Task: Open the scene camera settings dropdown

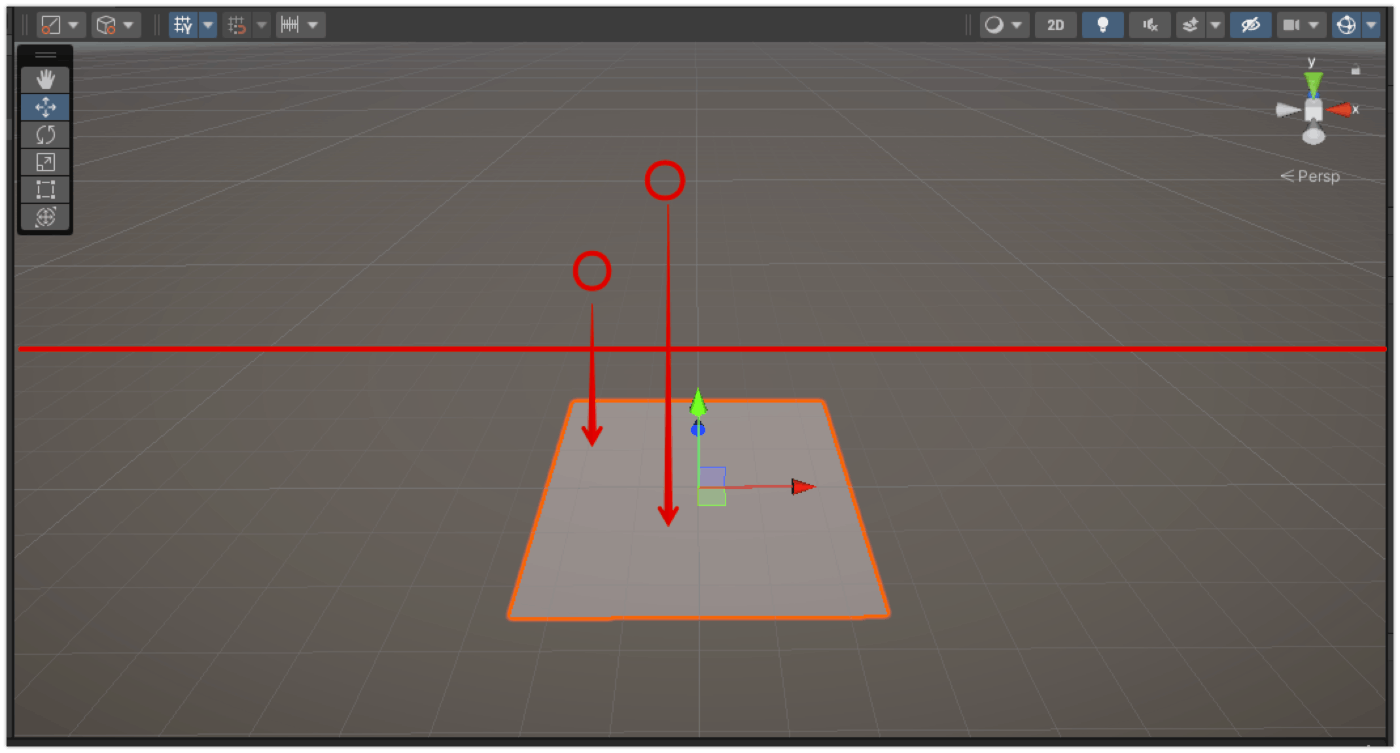Action: point(1301,25)
